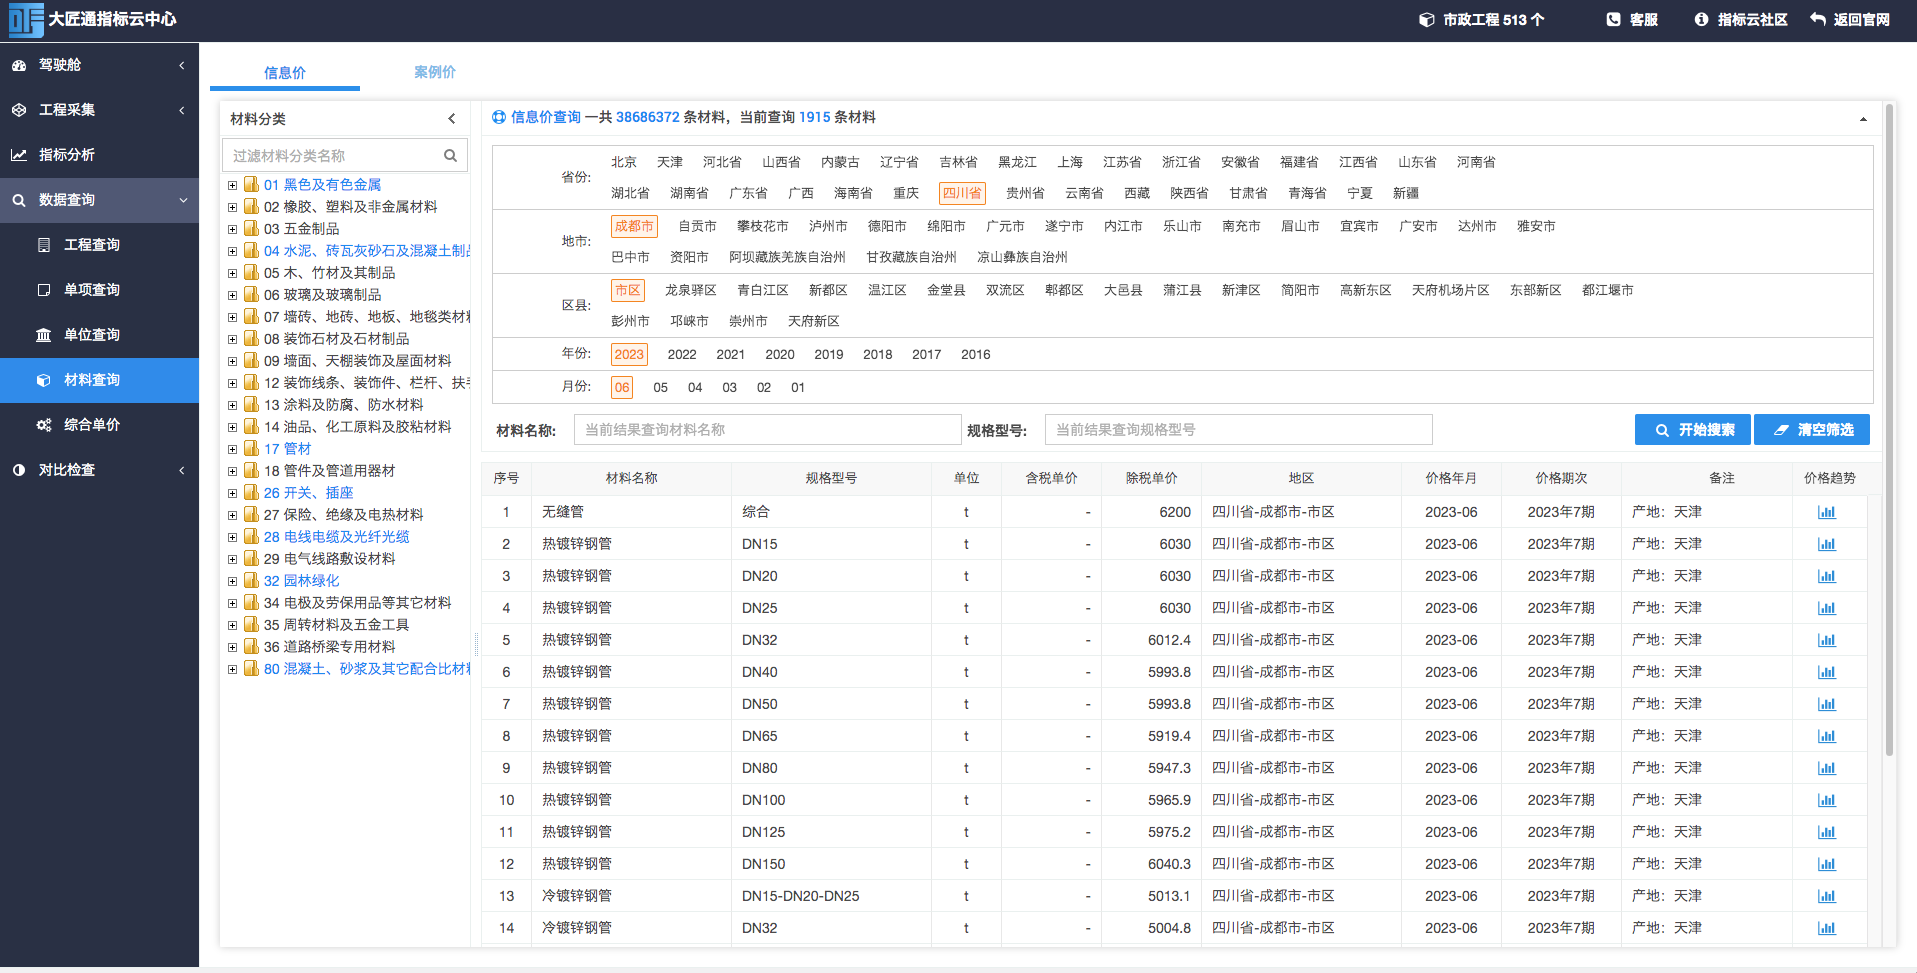Viewport: 1917px width, 973px height.
Task: Choose 重庆 province filter
Action: [x=906, y=193]
